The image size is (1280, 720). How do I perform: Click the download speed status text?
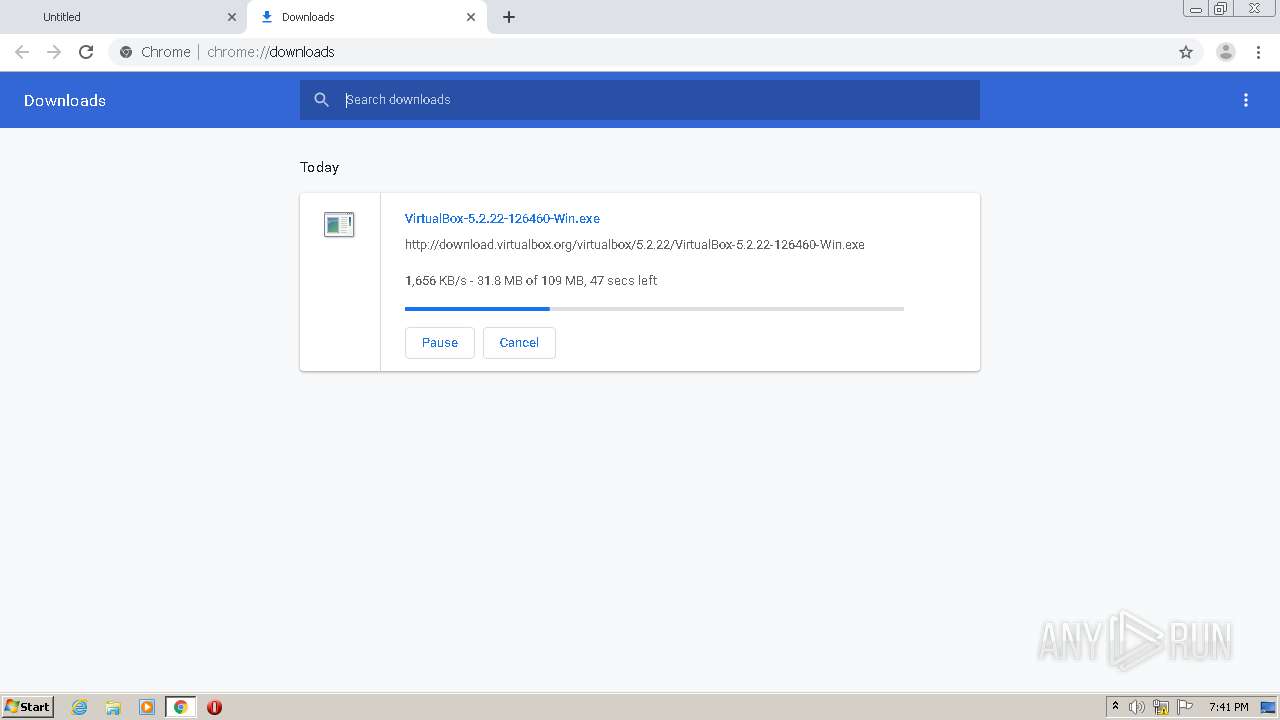coord(531,280)
